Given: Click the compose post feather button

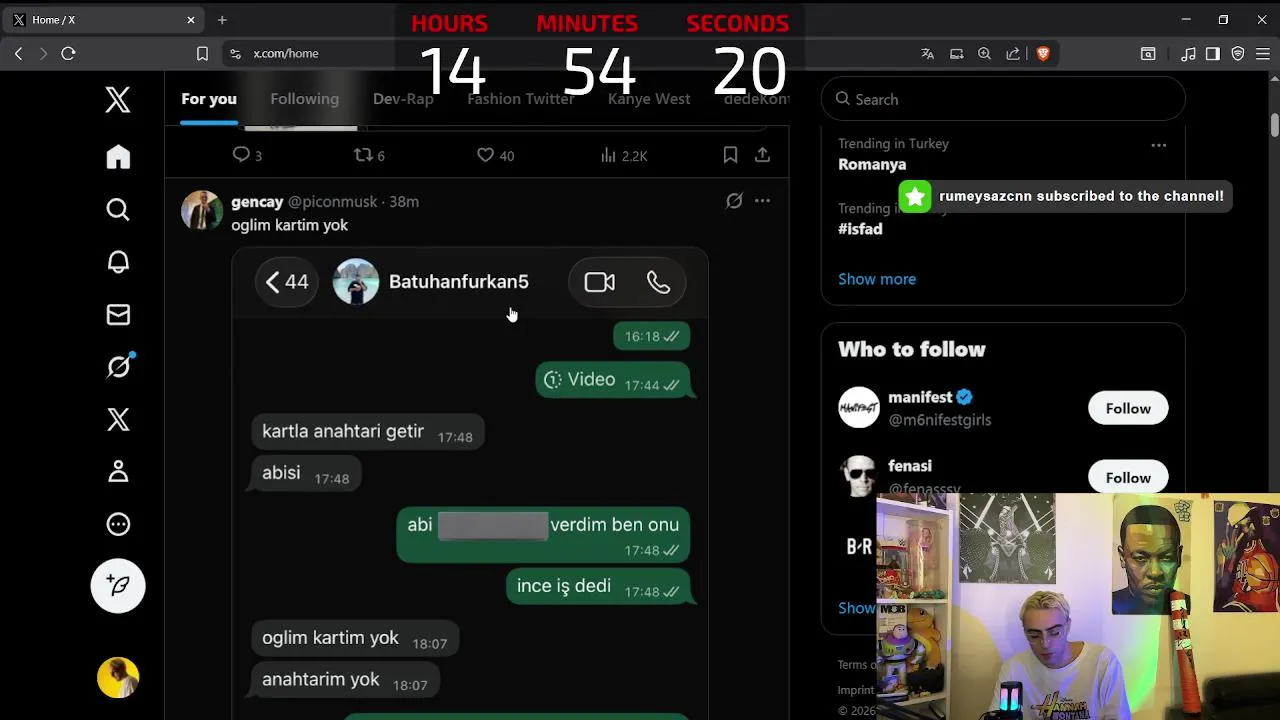Looking at the screenshot, I should click(x=118, y=586).
